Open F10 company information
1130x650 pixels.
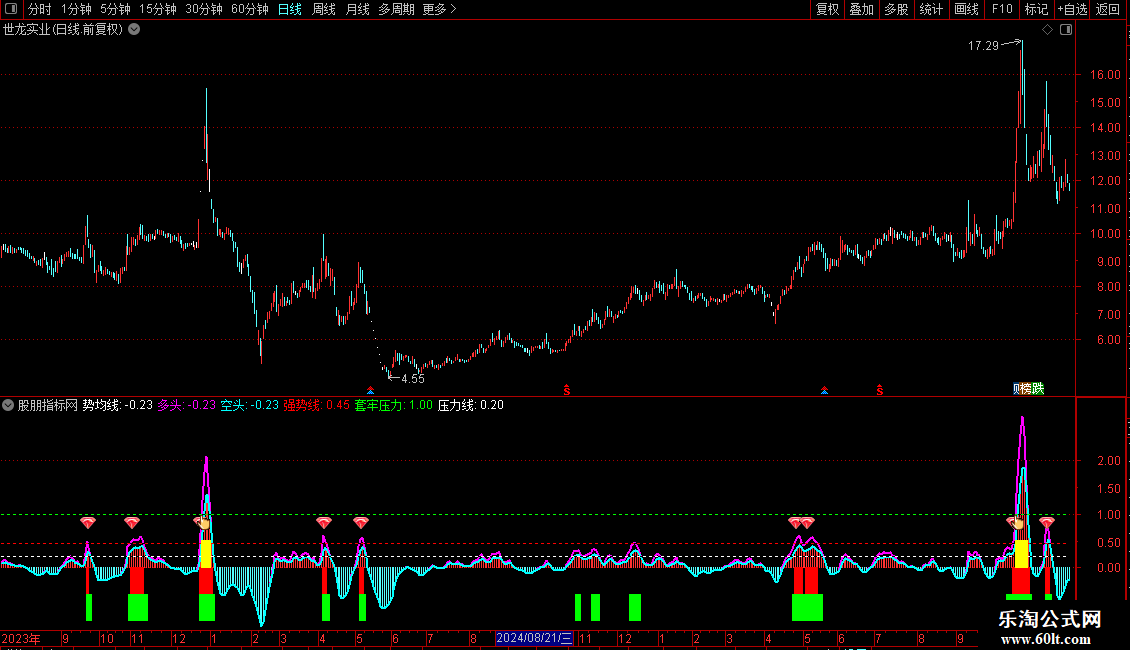point(1002,9)
